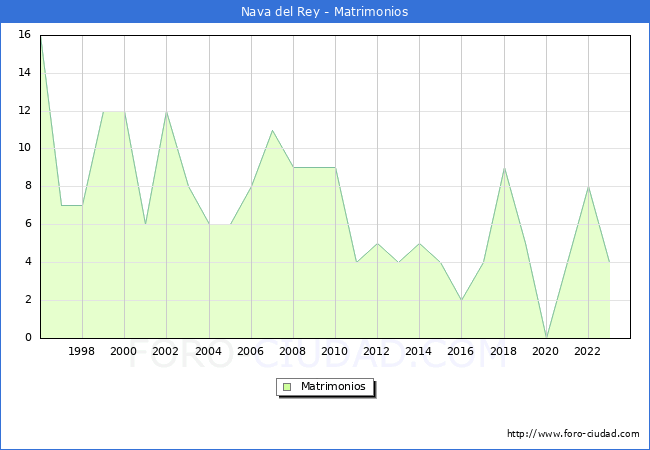Screen dimensions: 650x450
Task: Click the 16 value on the y-axis
Action: (x=24, y=35)
